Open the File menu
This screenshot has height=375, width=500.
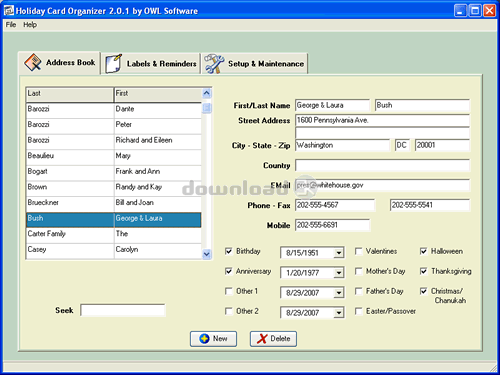click(x=11, y=25)
